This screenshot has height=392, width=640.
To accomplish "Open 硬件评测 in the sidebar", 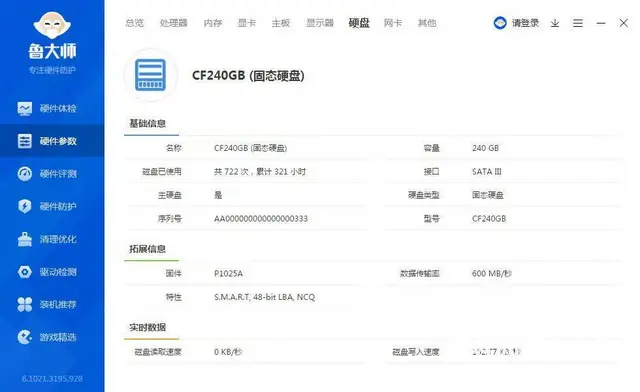I will [x=52, y=174].
